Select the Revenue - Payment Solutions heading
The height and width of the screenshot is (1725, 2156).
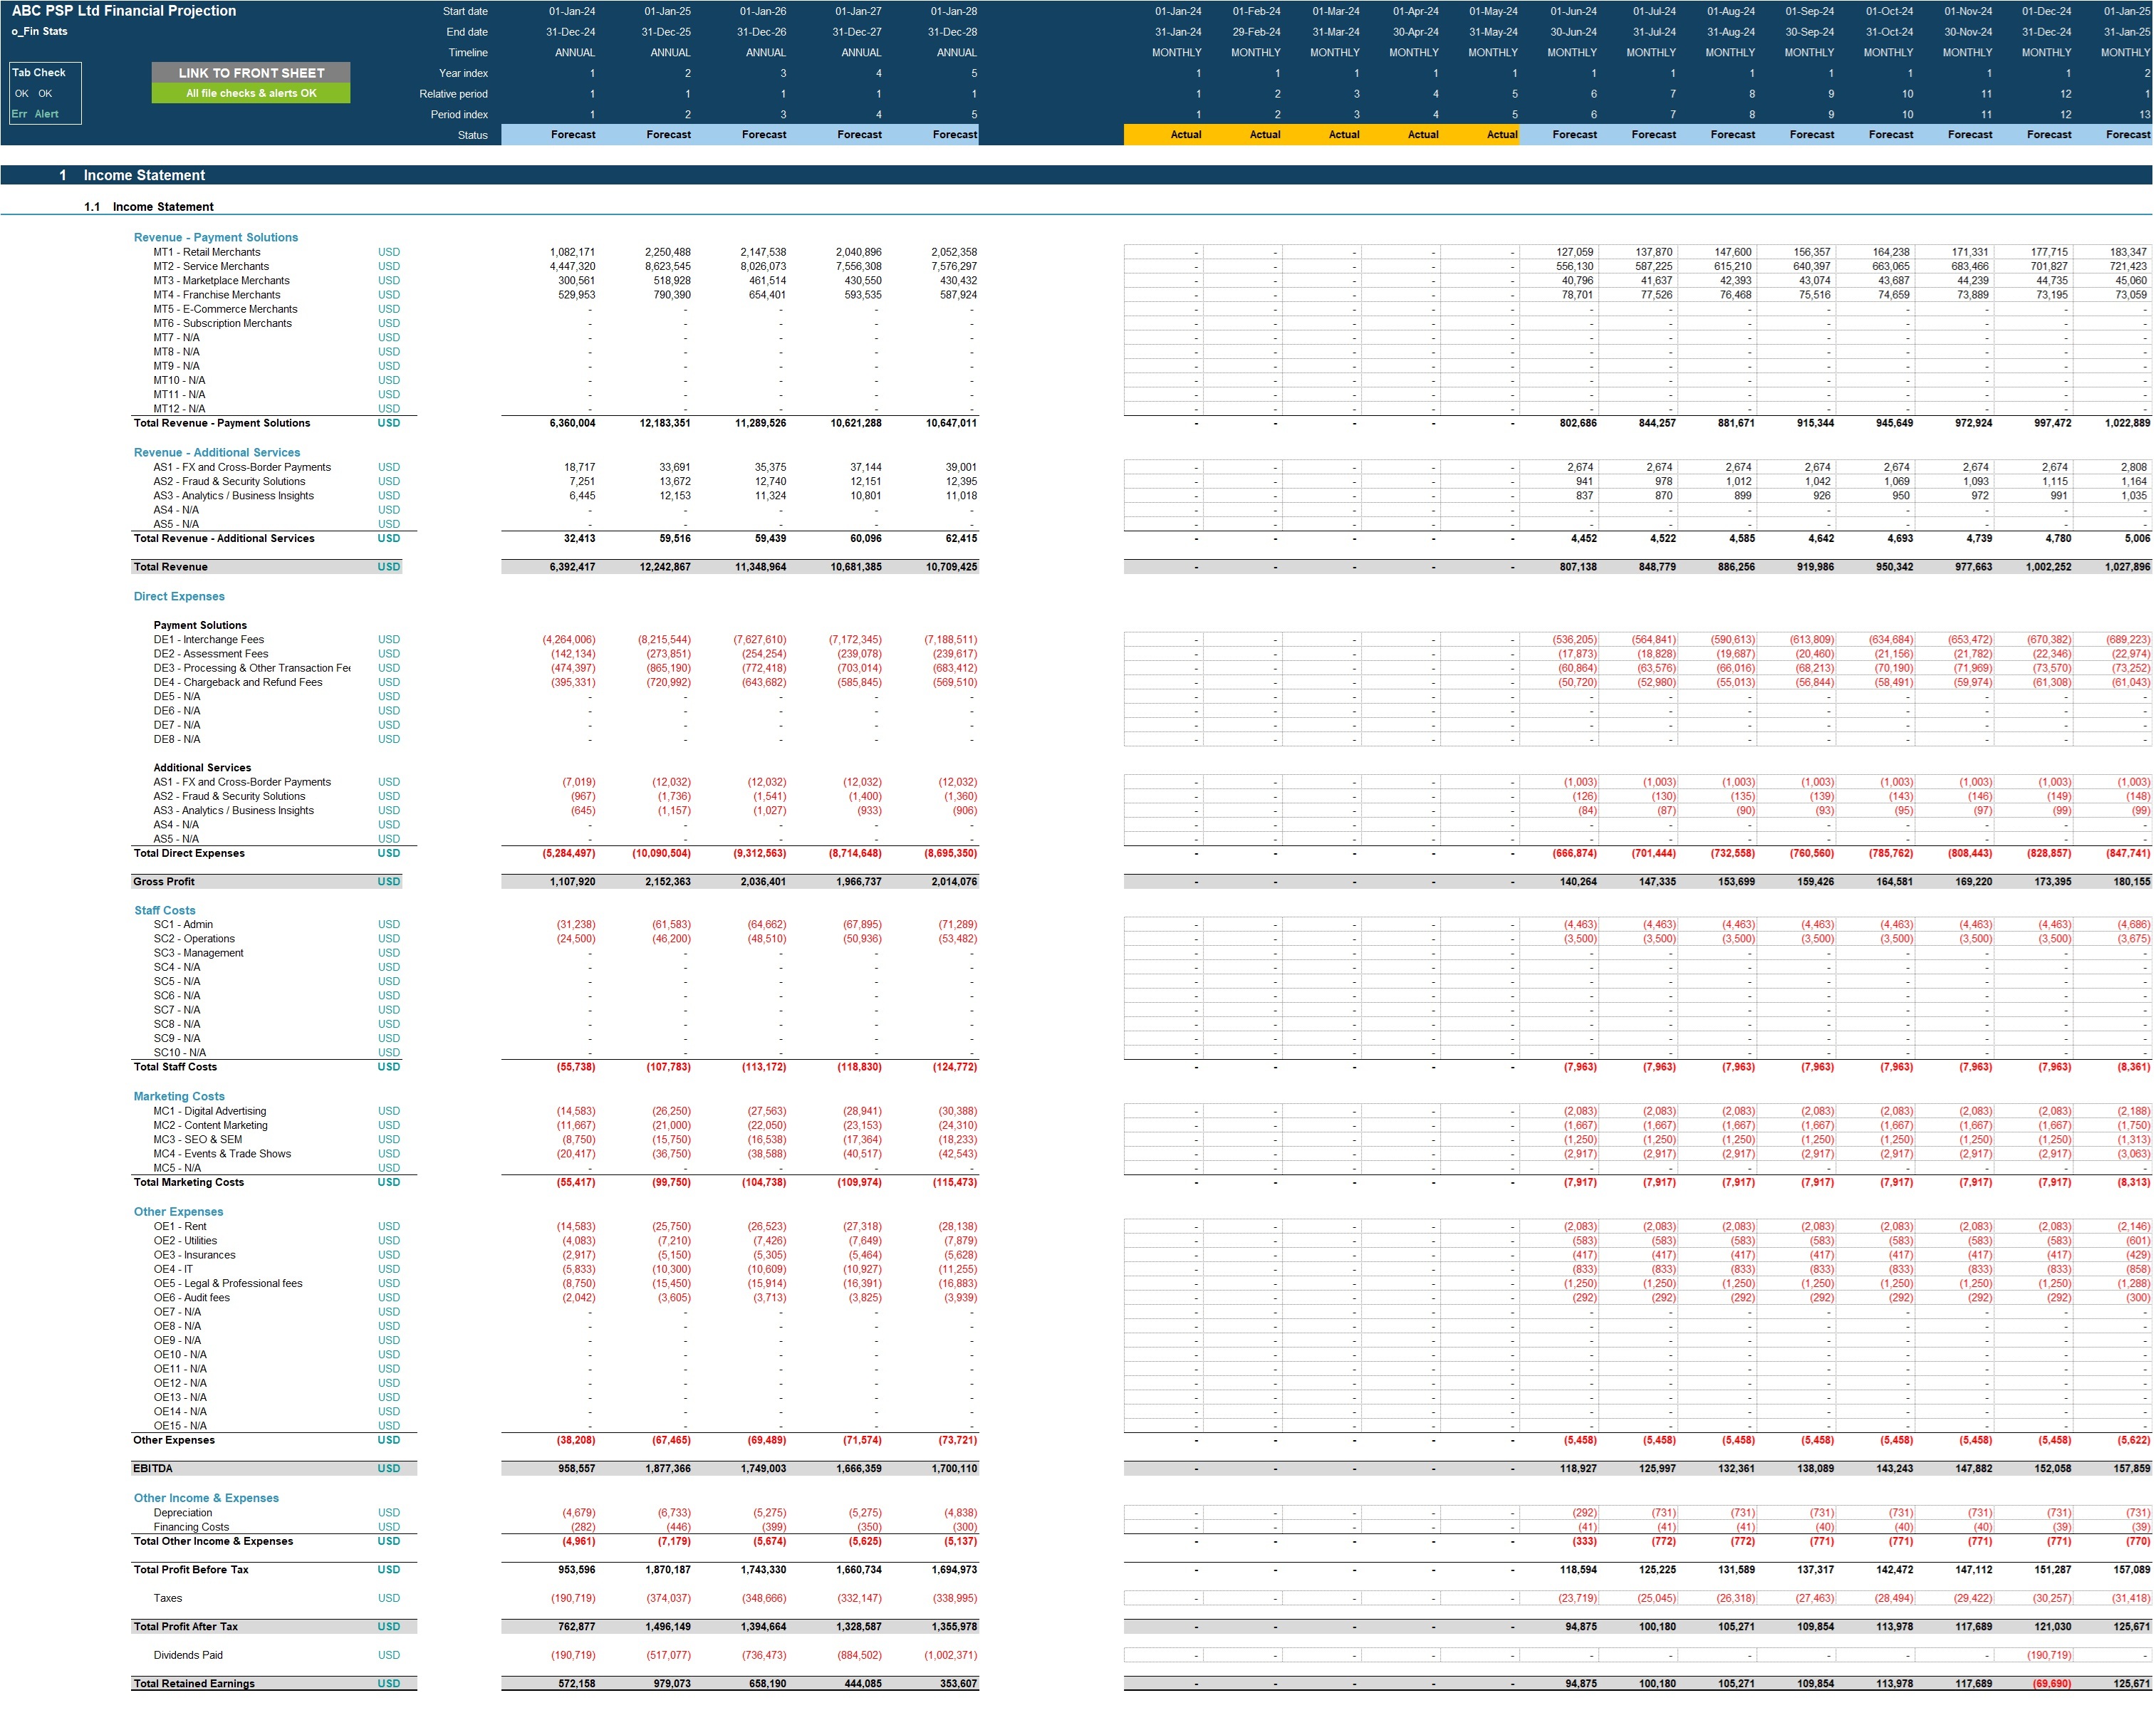pyautogui.click(x=216, y=238)
